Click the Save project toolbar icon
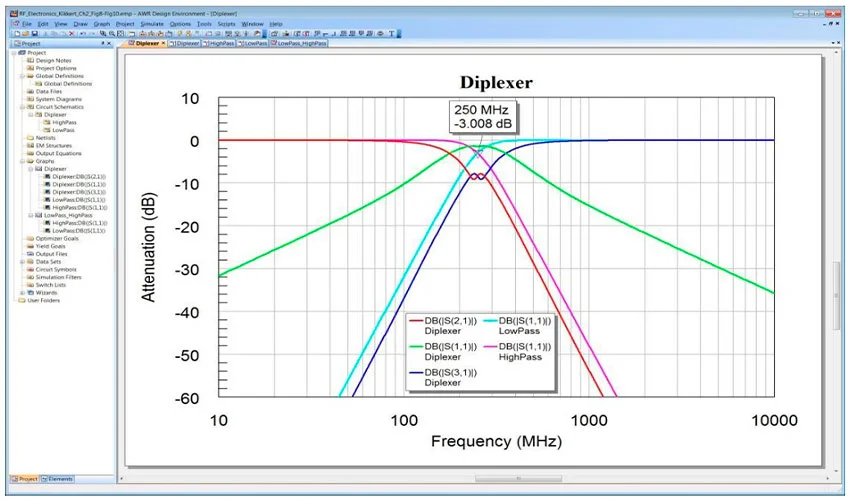The height and width of the screenshot is (500, 850). click(x=34, y=33)
